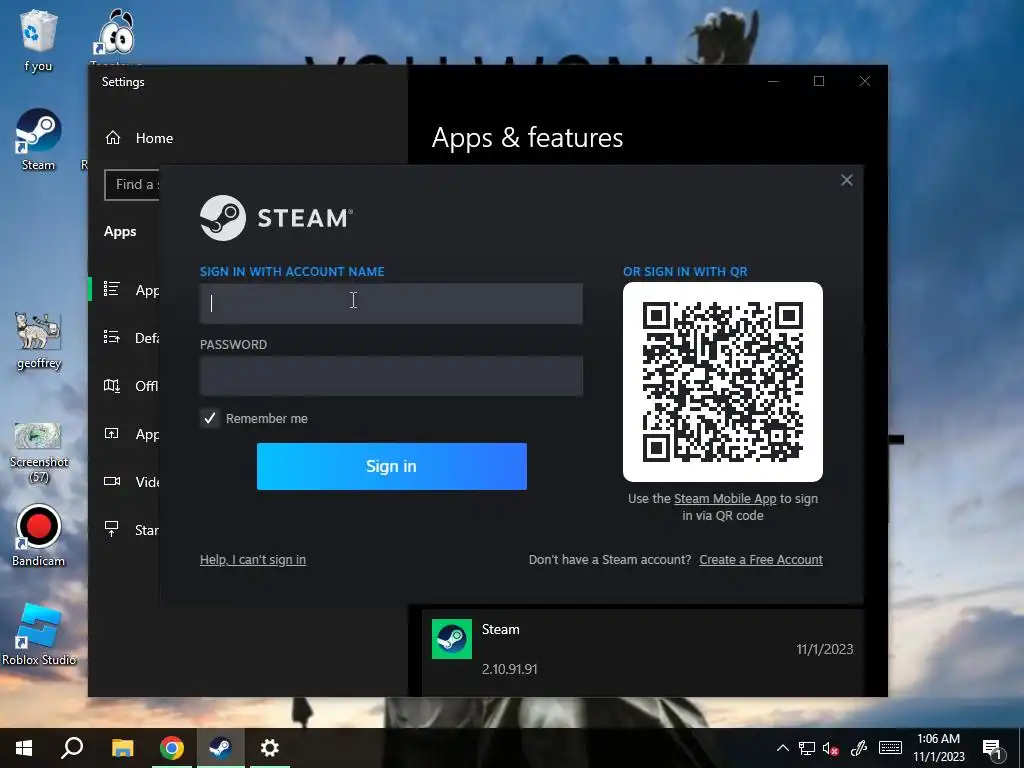Open the Recycle Bin 'f you' desktop icon
1024x768 pixels.
(x=38, y=40)
